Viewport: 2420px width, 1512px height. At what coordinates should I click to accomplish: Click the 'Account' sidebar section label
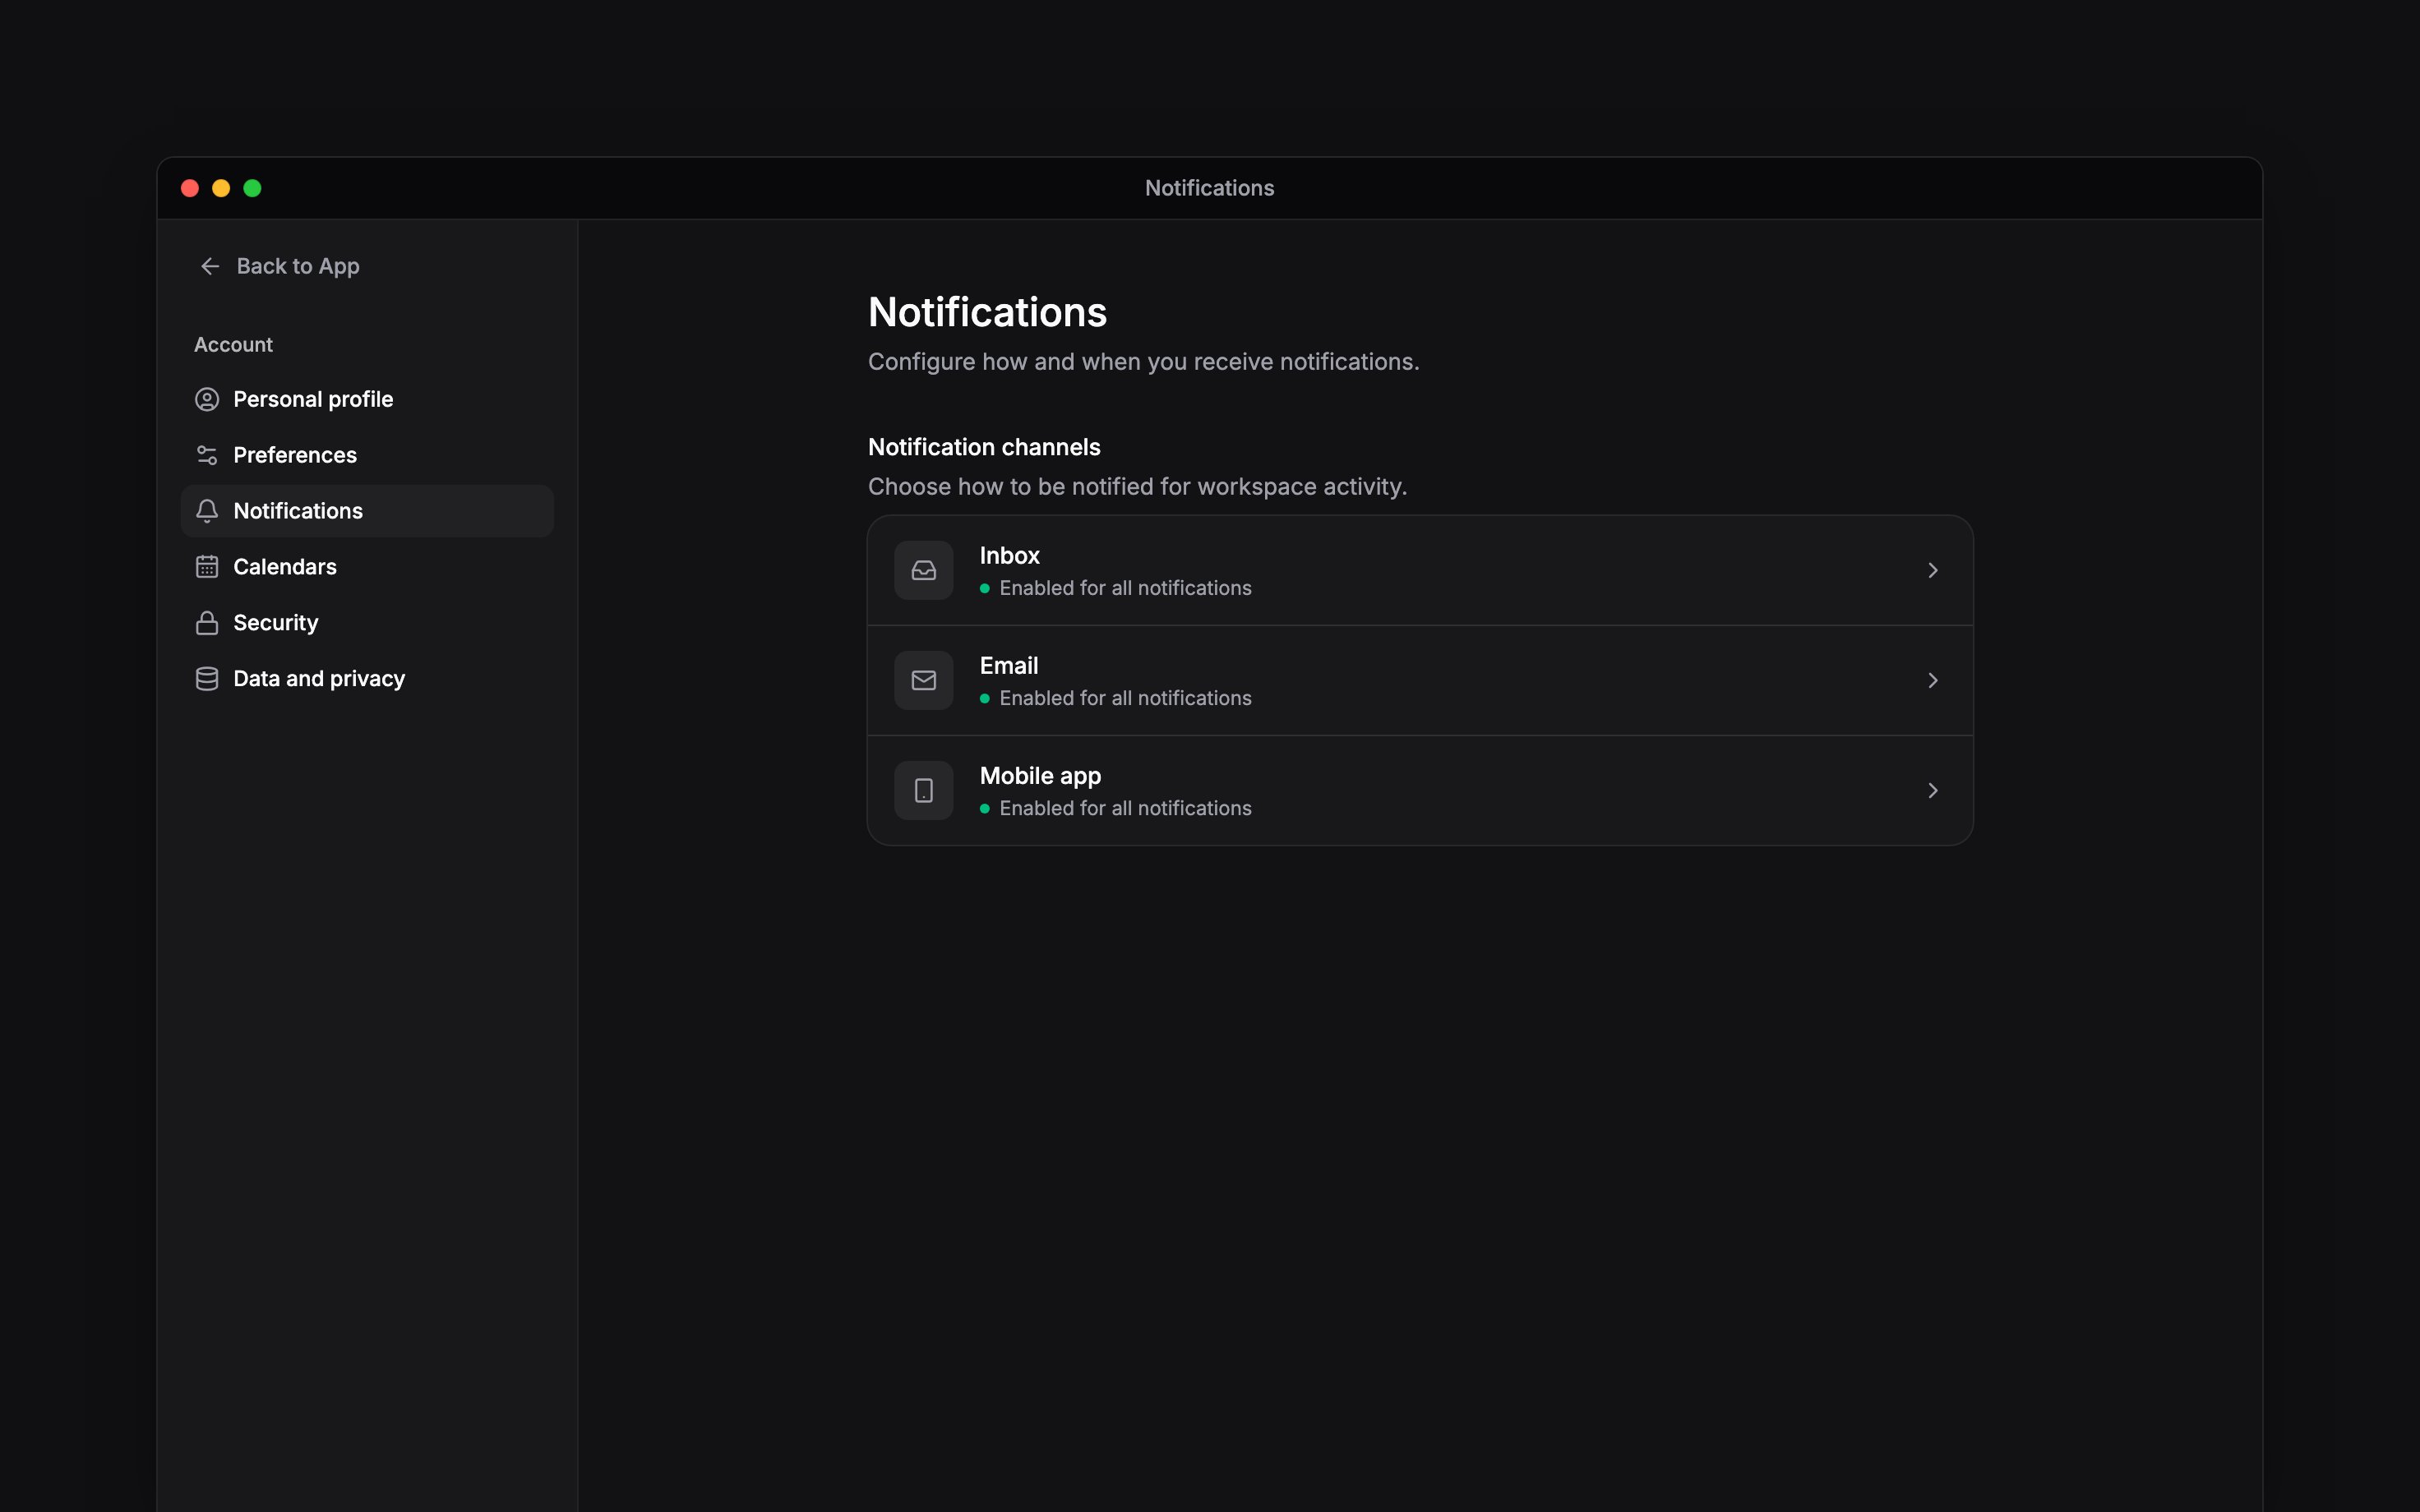click(x=233, y=344)
